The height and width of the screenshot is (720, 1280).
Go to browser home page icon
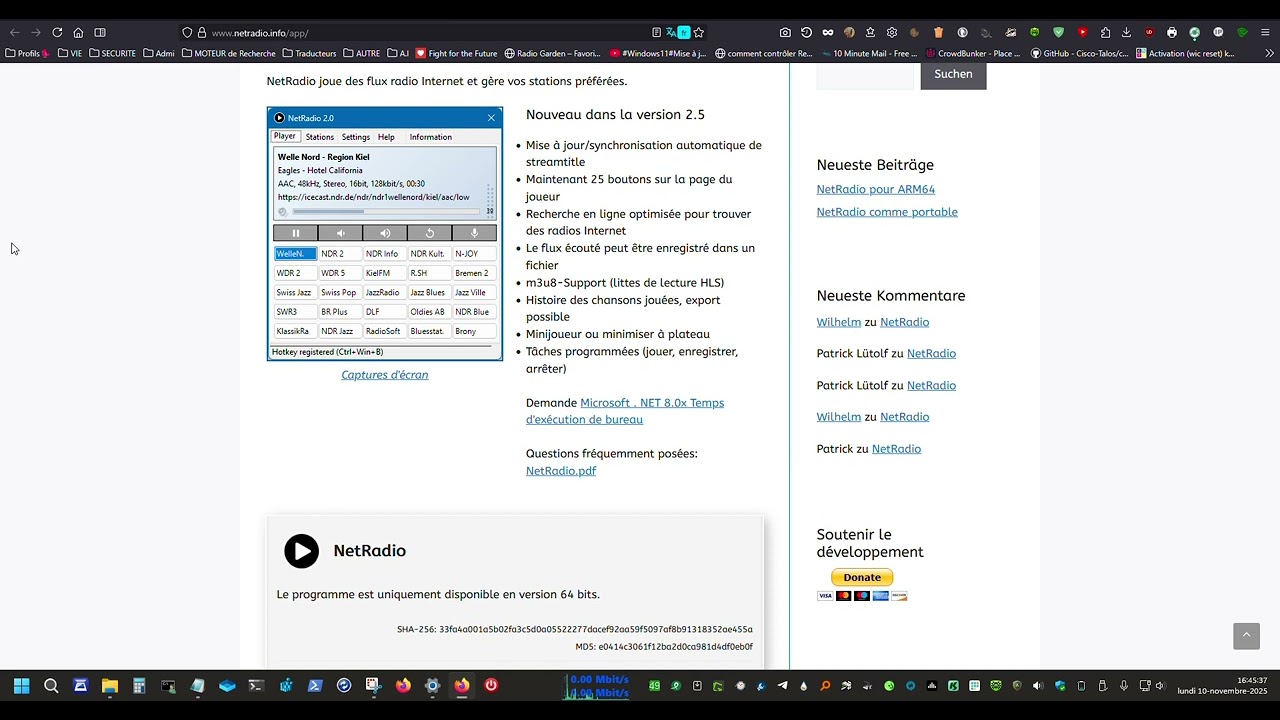(78, 32)
